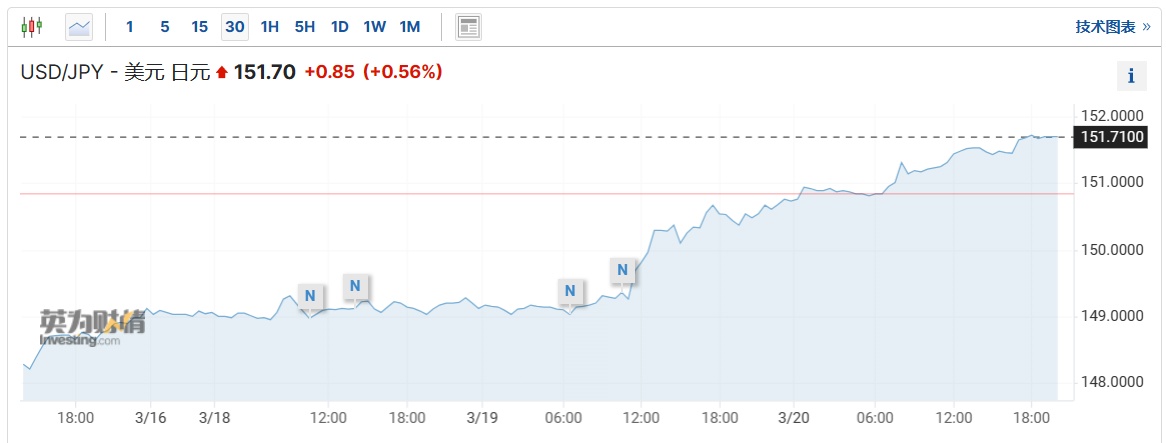Screen dimensions: 1166x443
Task: Open the news panel layout icon
Action: click(469, 27)
